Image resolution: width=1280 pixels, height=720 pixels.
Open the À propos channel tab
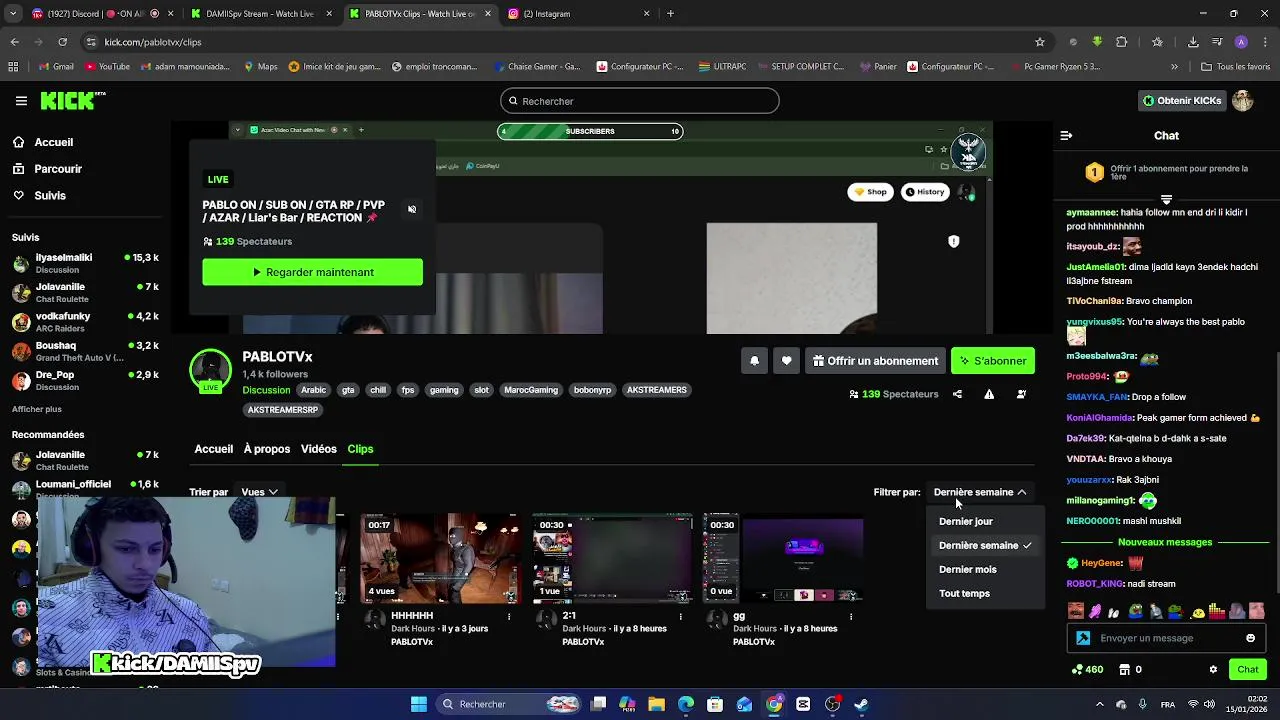coord(267,449)
